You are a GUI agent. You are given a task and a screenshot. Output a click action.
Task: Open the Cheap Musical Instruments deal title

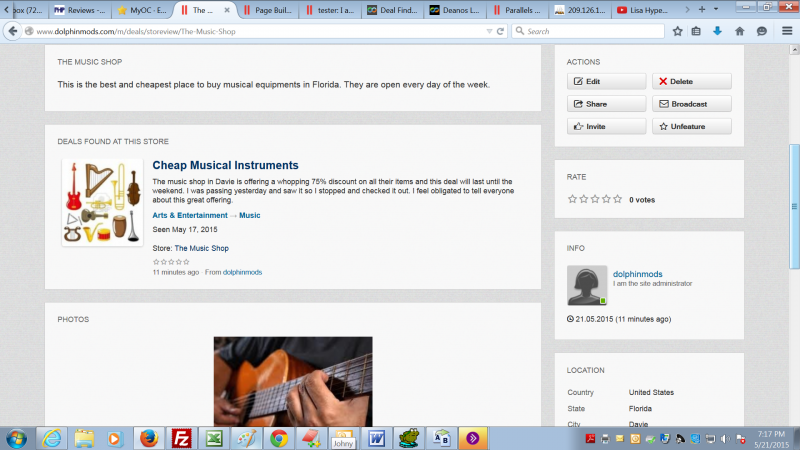pos(225,165)
